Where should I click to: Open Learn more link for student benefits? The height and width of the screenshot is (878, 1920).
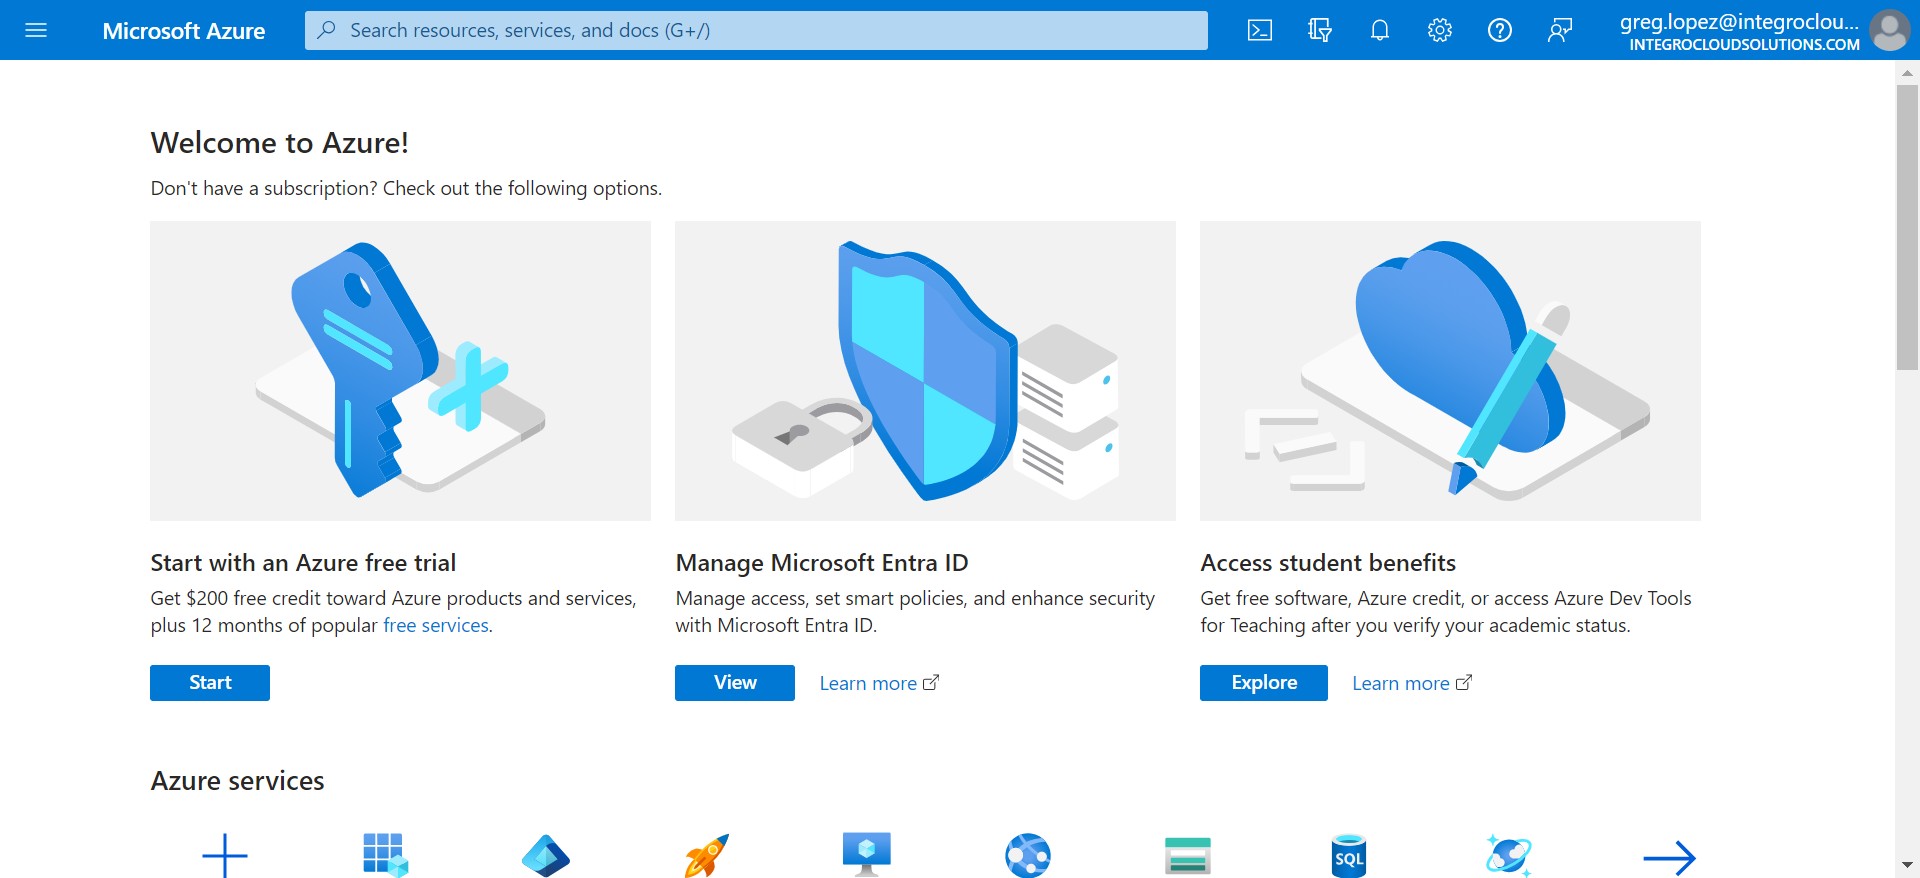[x=1412, y=683]
